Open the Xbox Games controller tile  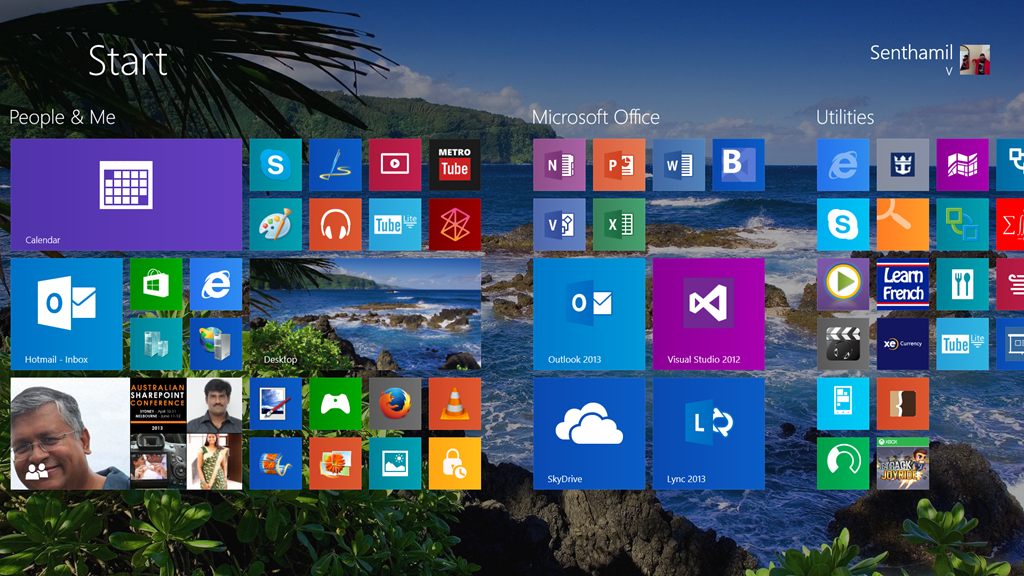pos(335,404)
